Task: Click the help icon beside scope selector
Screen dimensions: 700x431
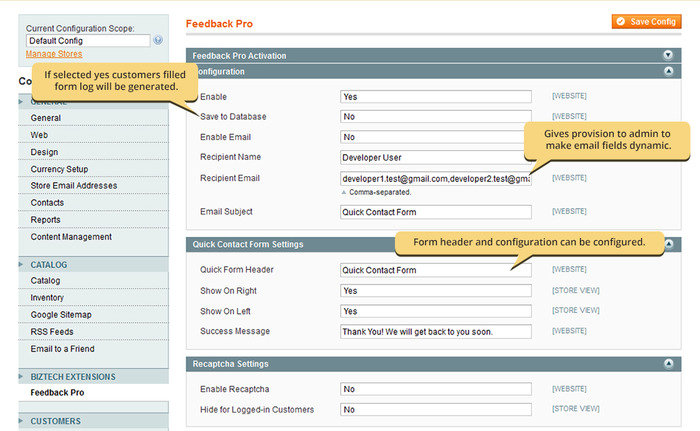Action: coord(158,41)
